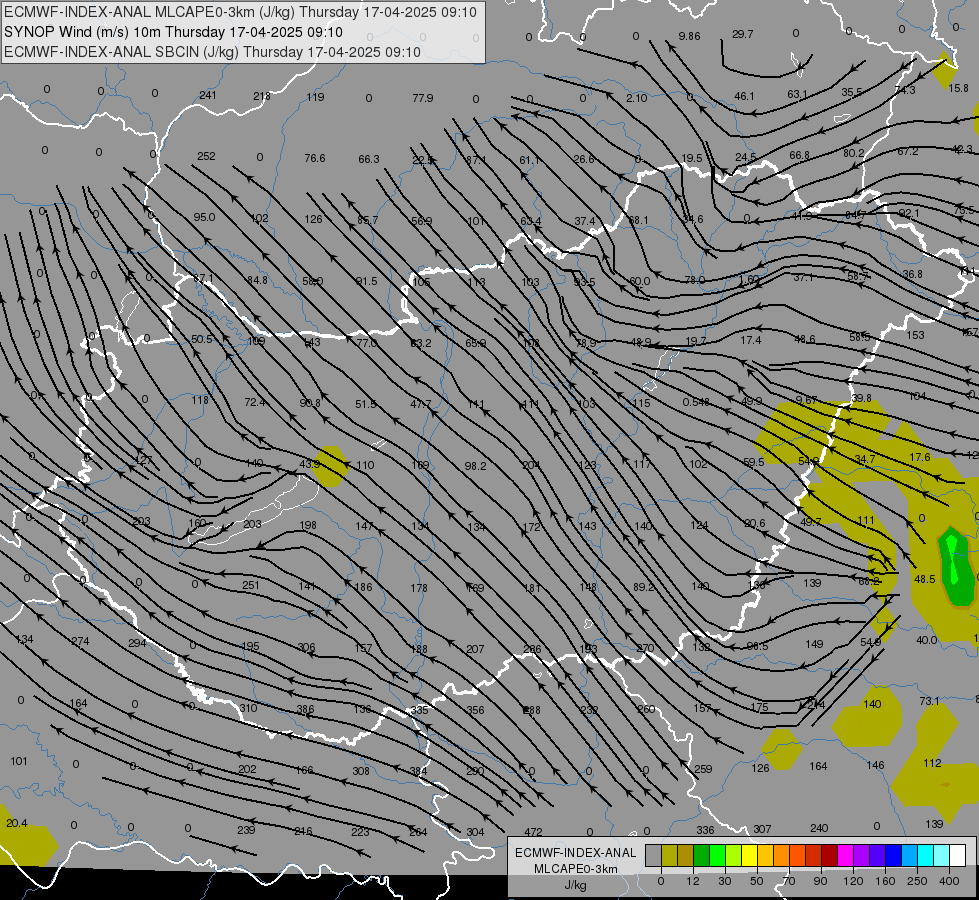Click the value 308

(361, 771)
